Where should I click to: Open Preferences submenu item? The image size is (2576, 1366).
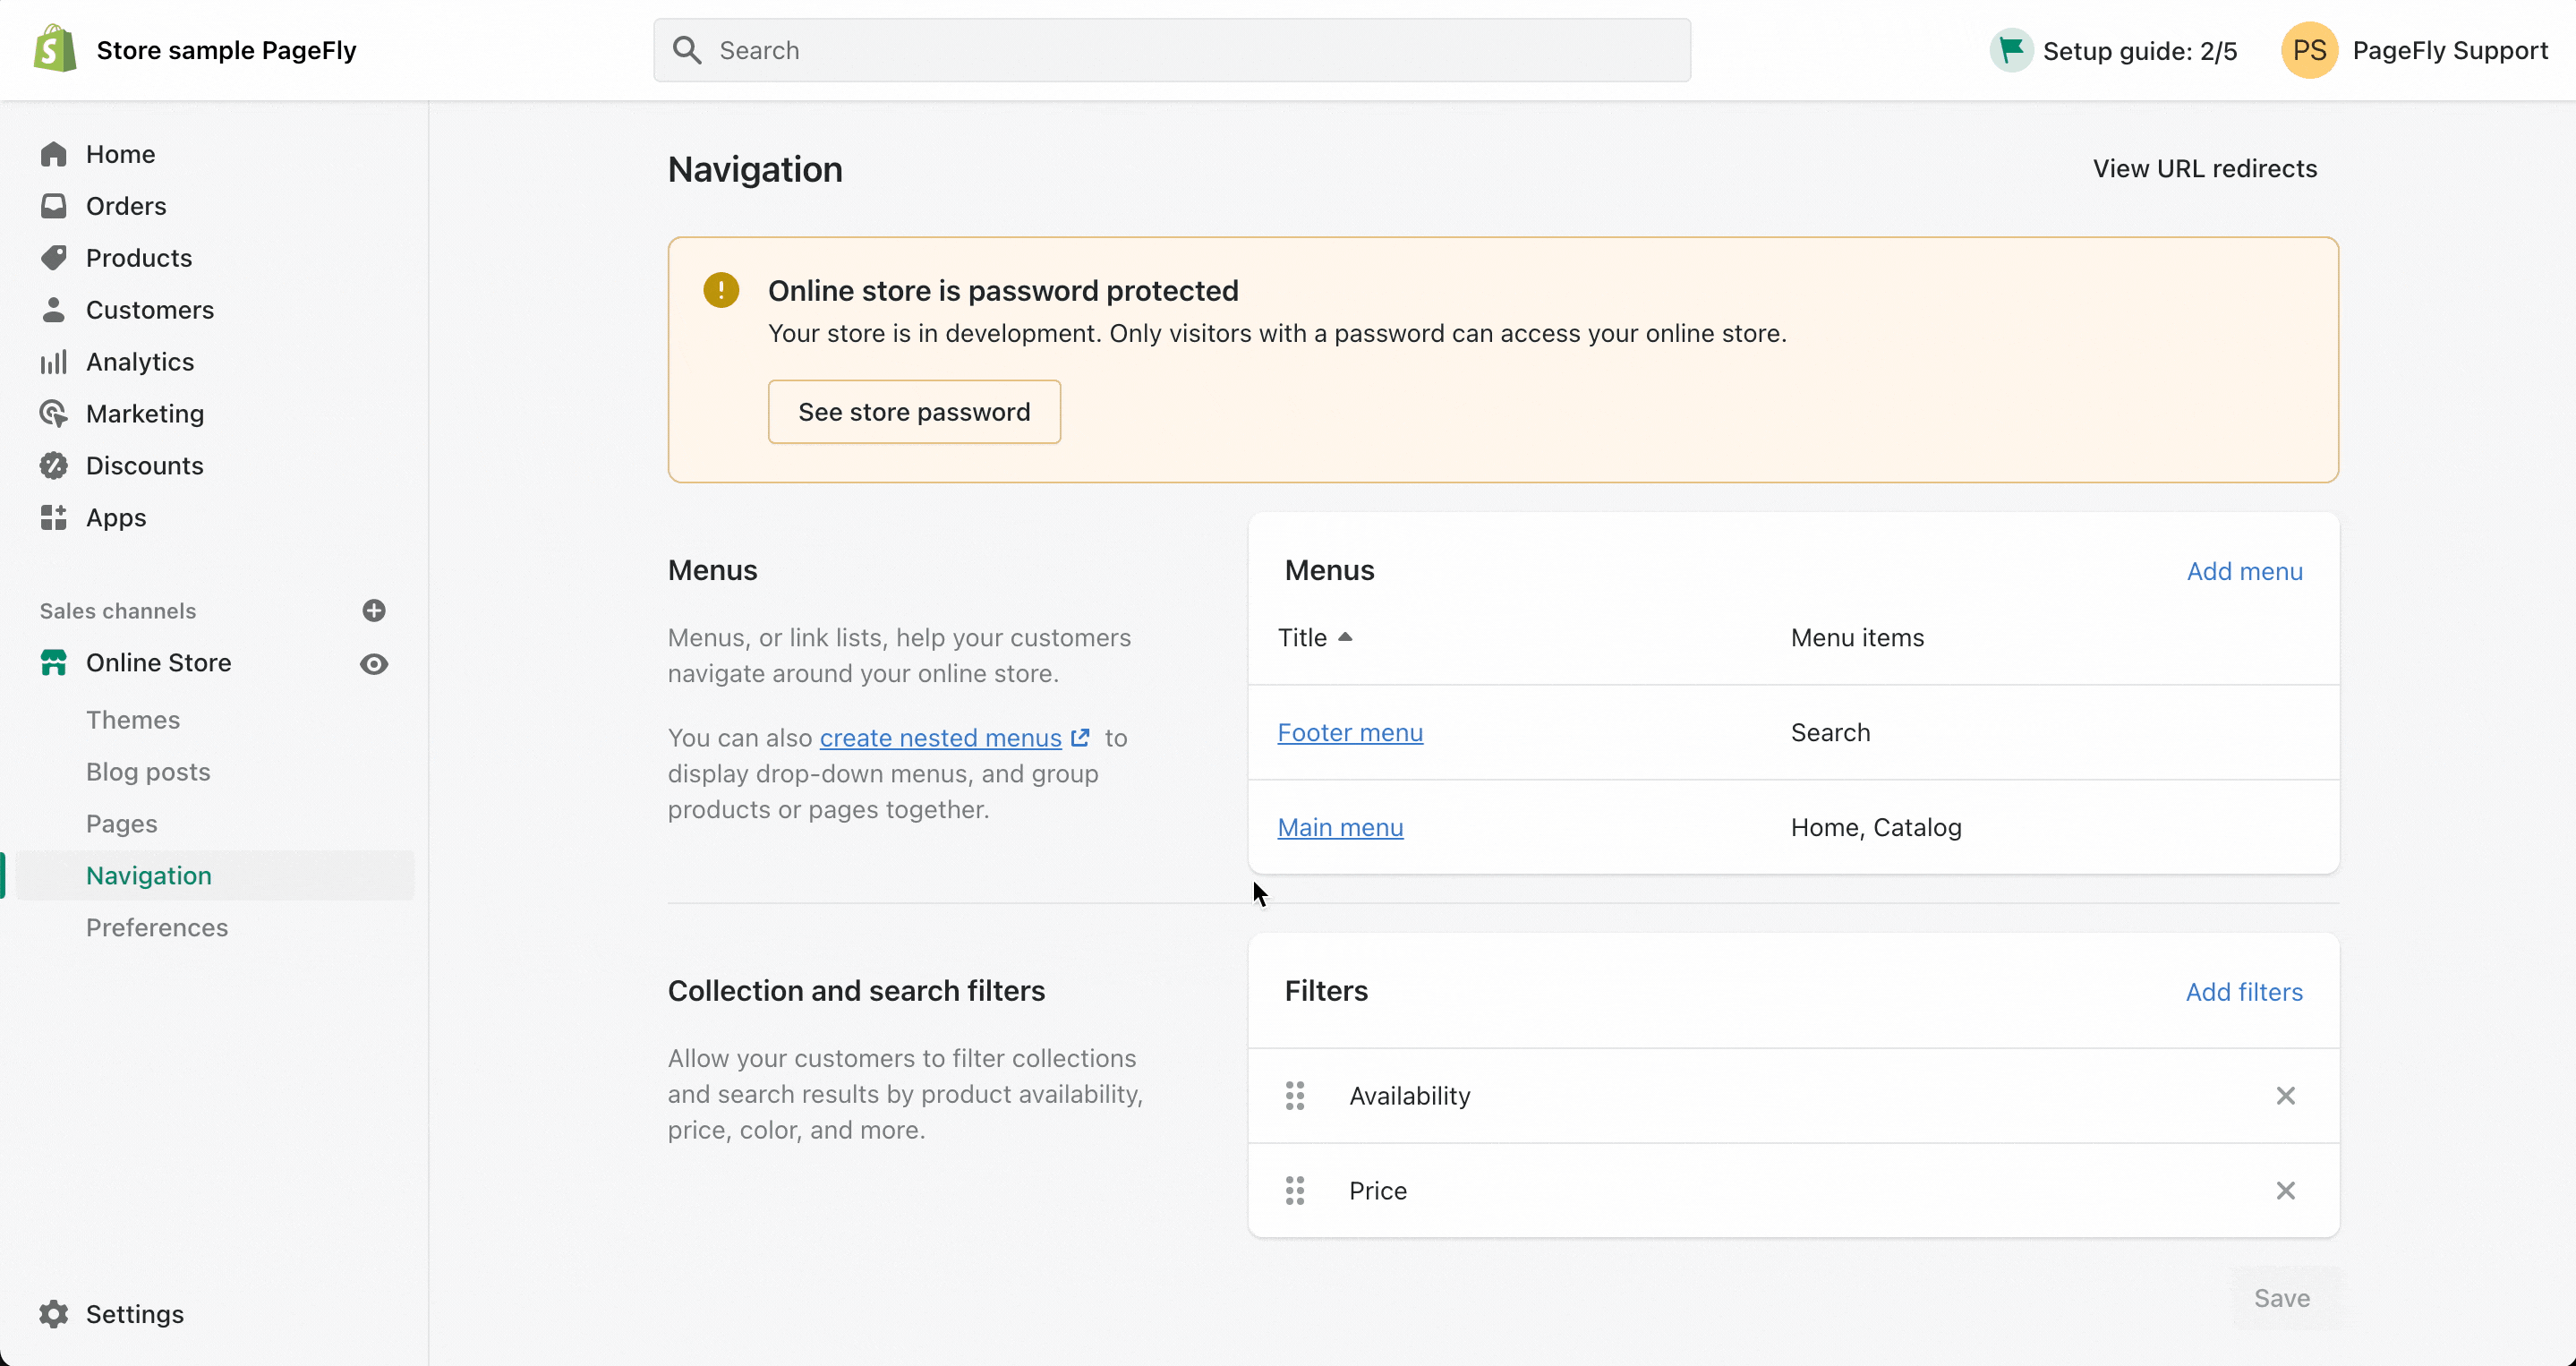point(157,928)
